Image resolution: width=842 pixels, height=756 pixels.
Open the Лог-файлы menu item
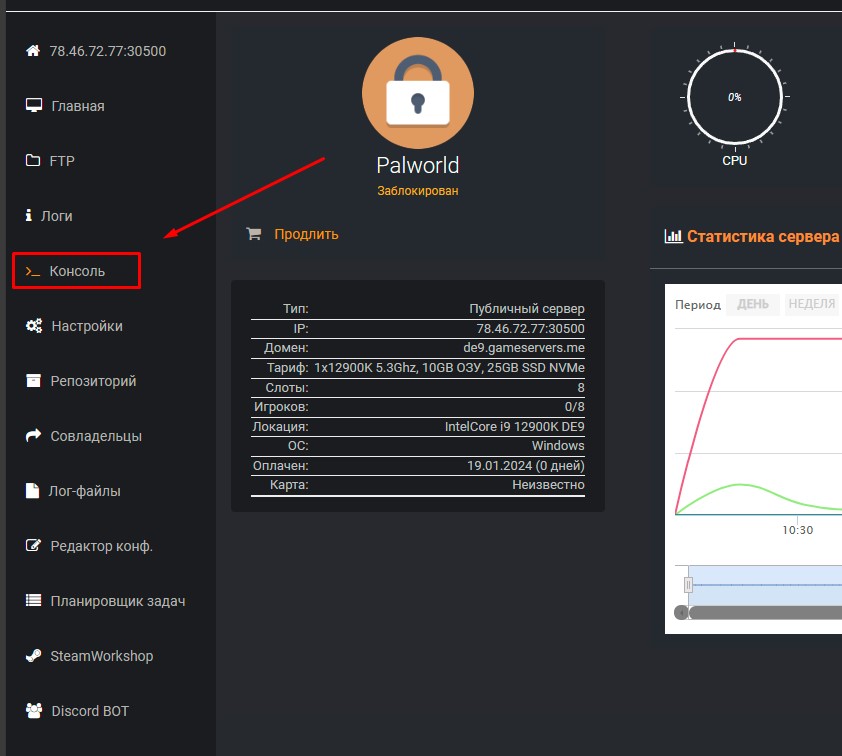click(x=84, y=491)
